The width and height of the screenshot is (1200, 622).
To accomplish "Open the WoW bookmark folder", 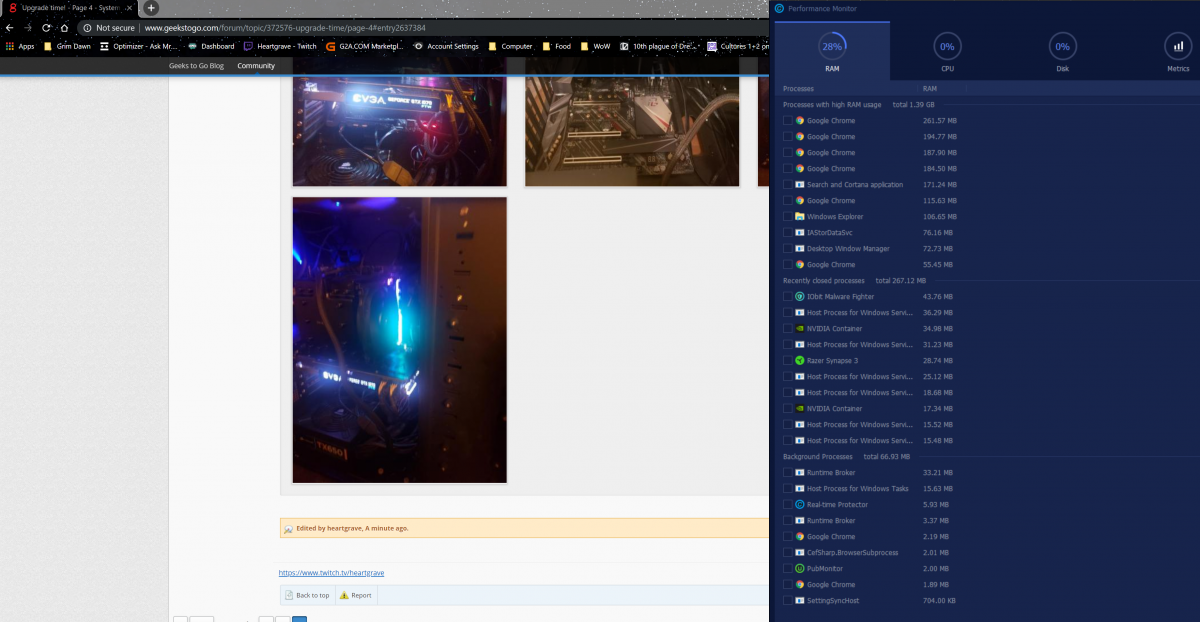I will pos(595,46).
